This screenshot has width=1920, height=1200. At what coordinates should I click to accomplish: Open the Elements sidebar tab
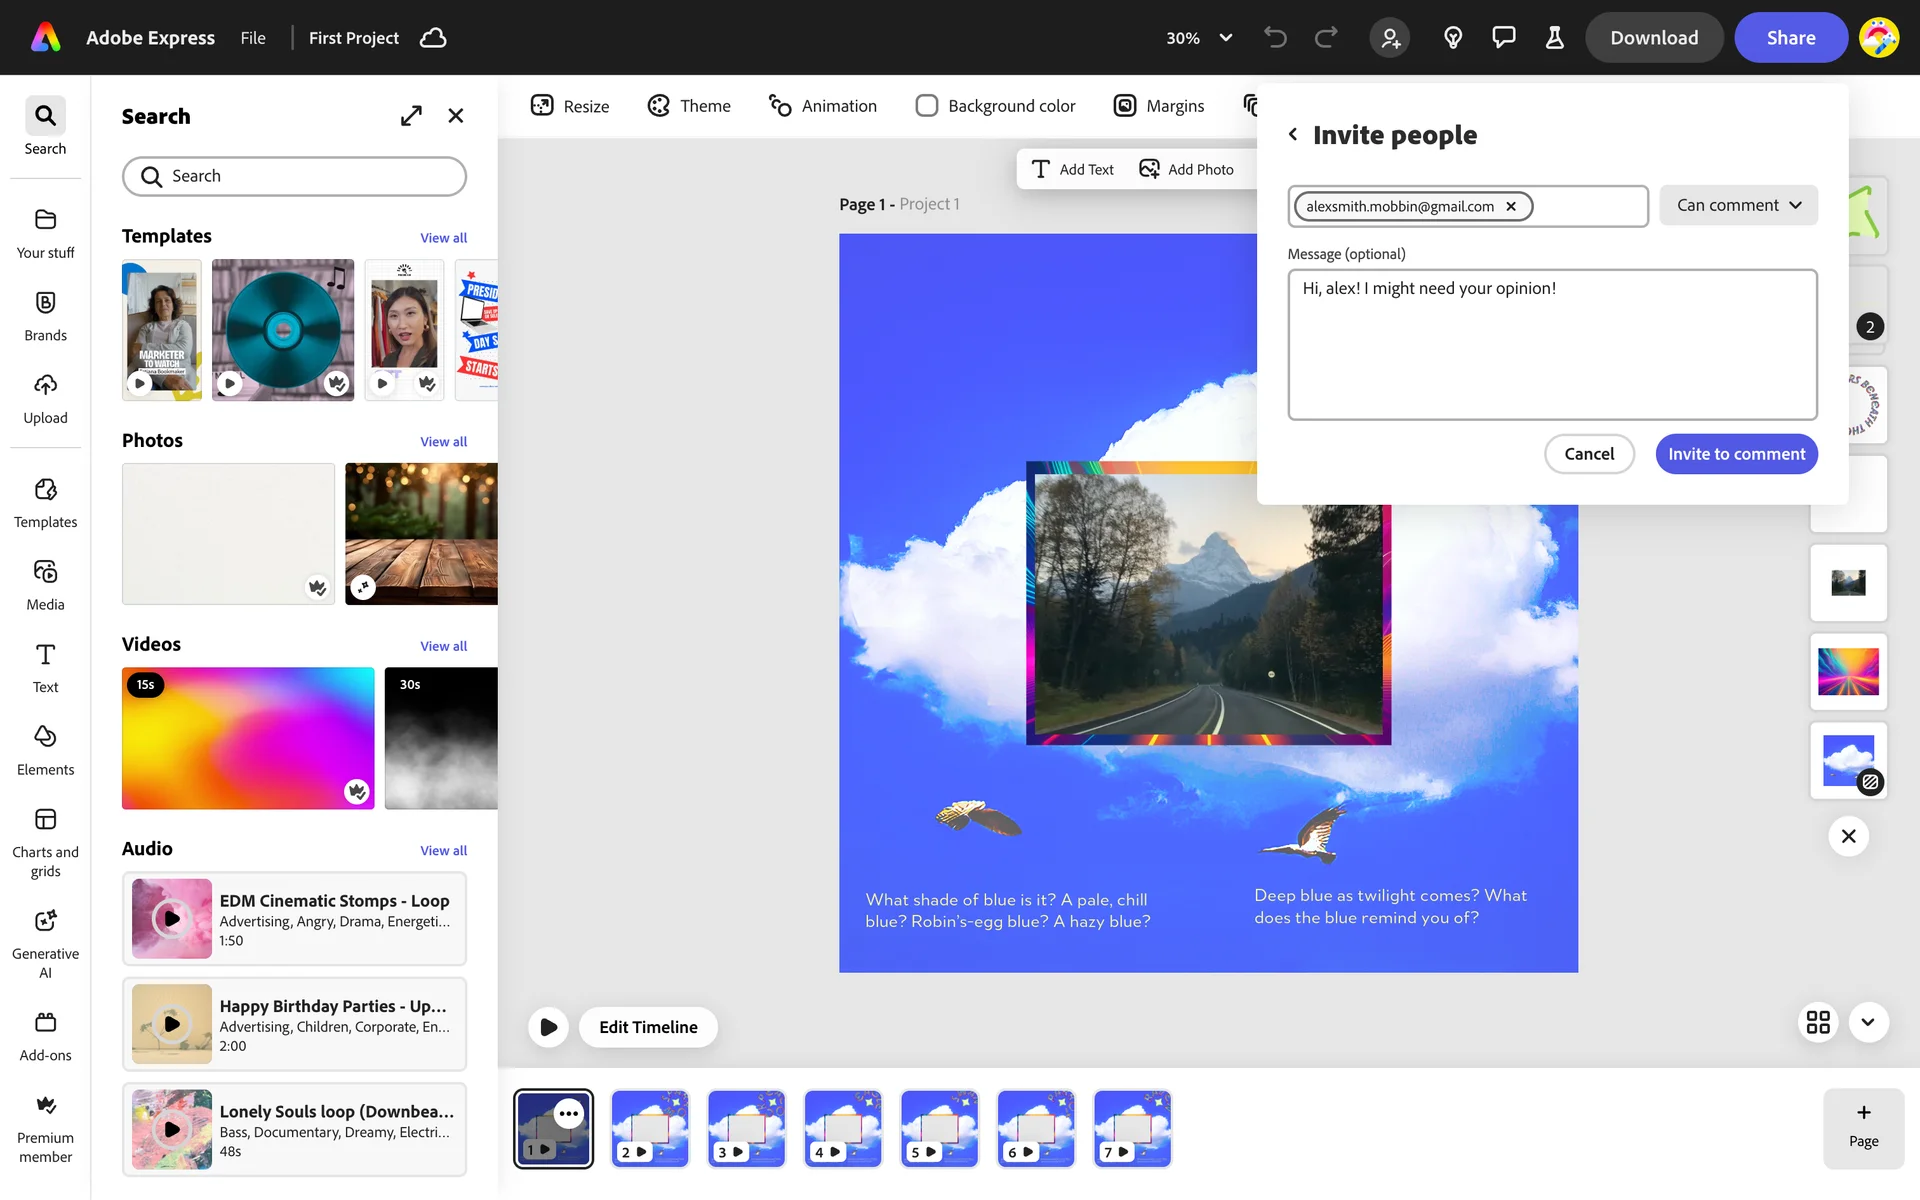coord(45,750)
